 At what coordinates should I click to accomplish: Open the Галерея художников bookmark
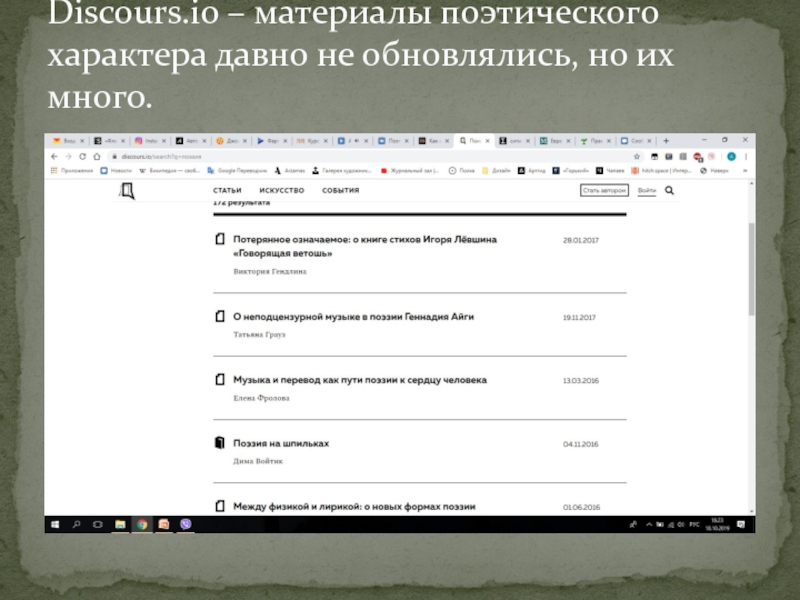342,170
